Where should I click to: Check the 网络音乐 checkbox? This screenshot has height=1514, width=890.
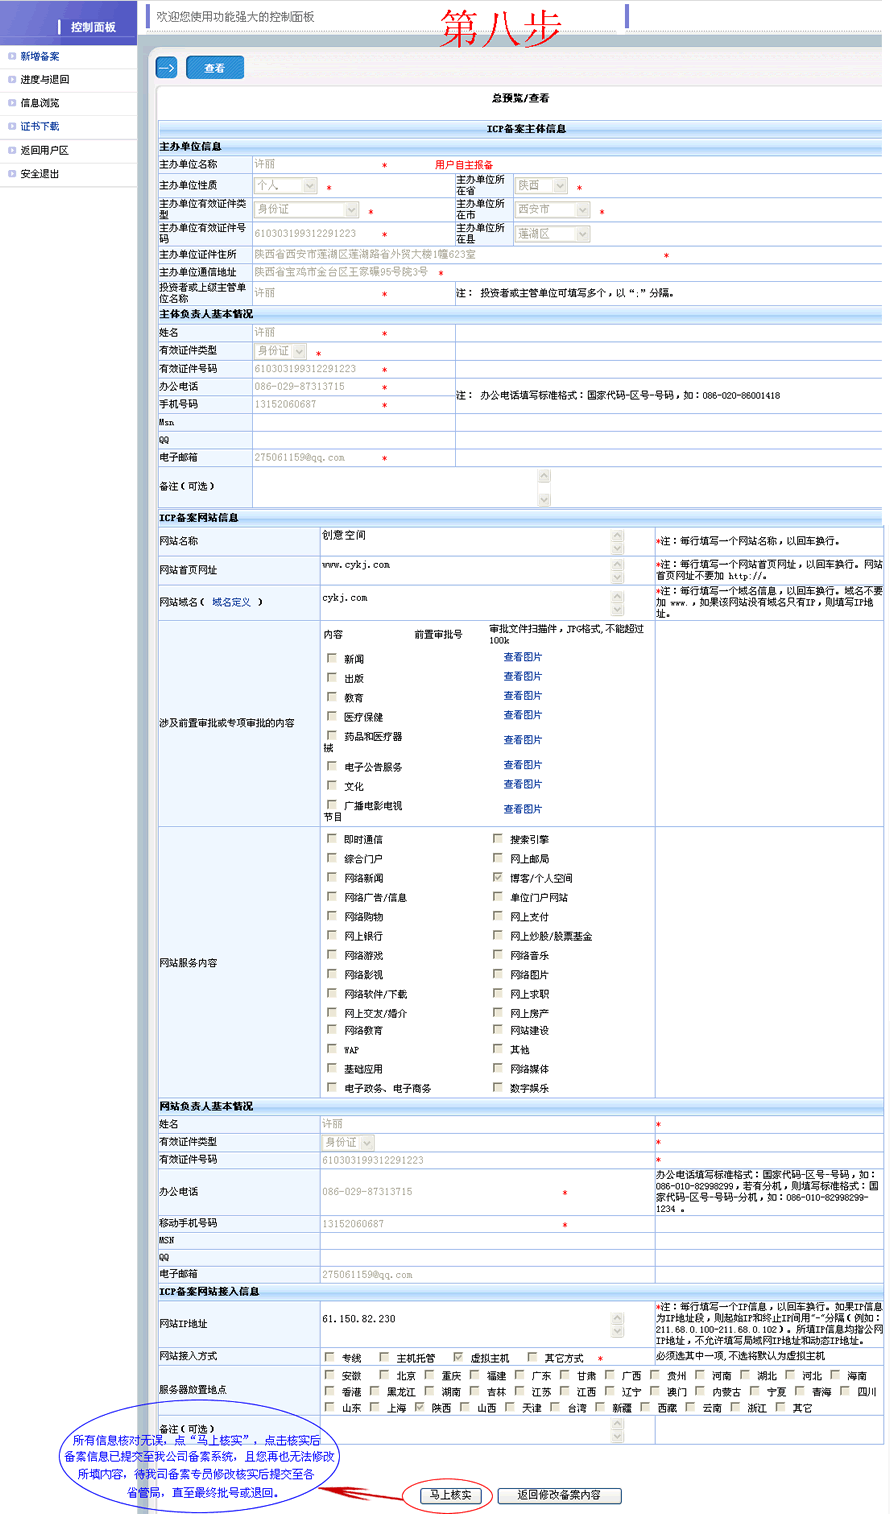(498, 954)
